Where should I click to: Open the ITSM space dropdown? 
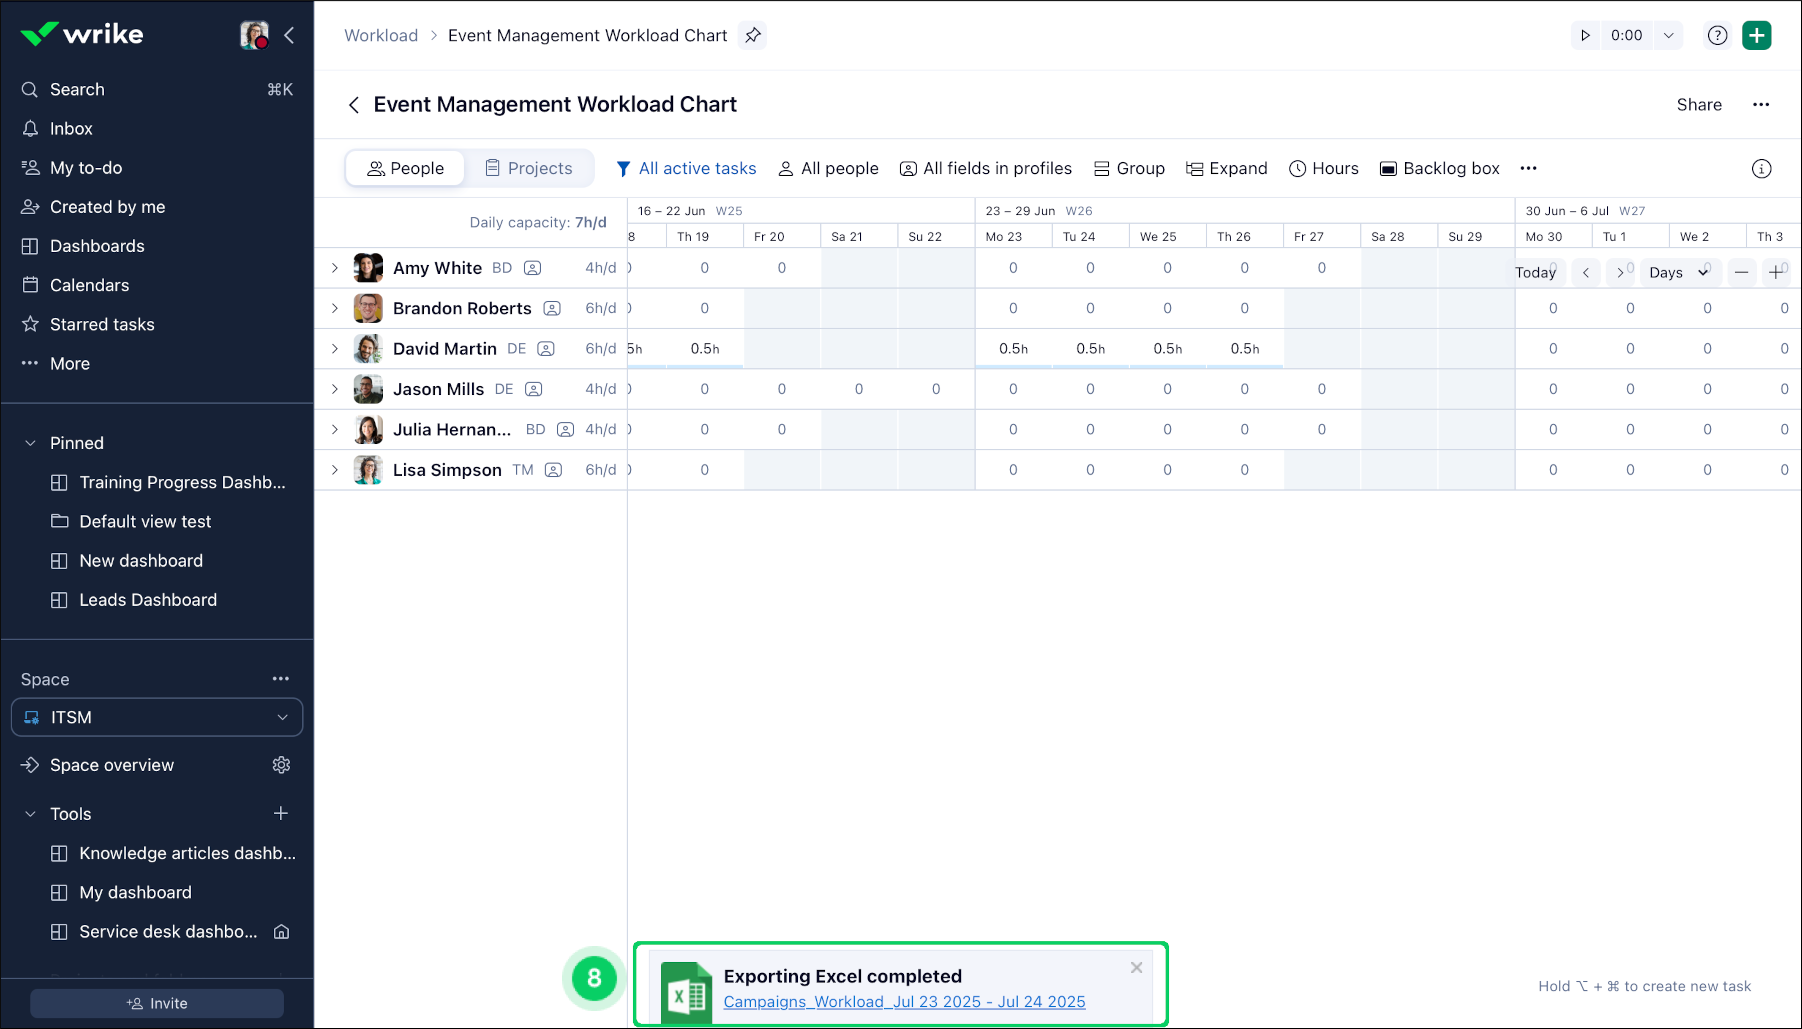tap(157, 718)
